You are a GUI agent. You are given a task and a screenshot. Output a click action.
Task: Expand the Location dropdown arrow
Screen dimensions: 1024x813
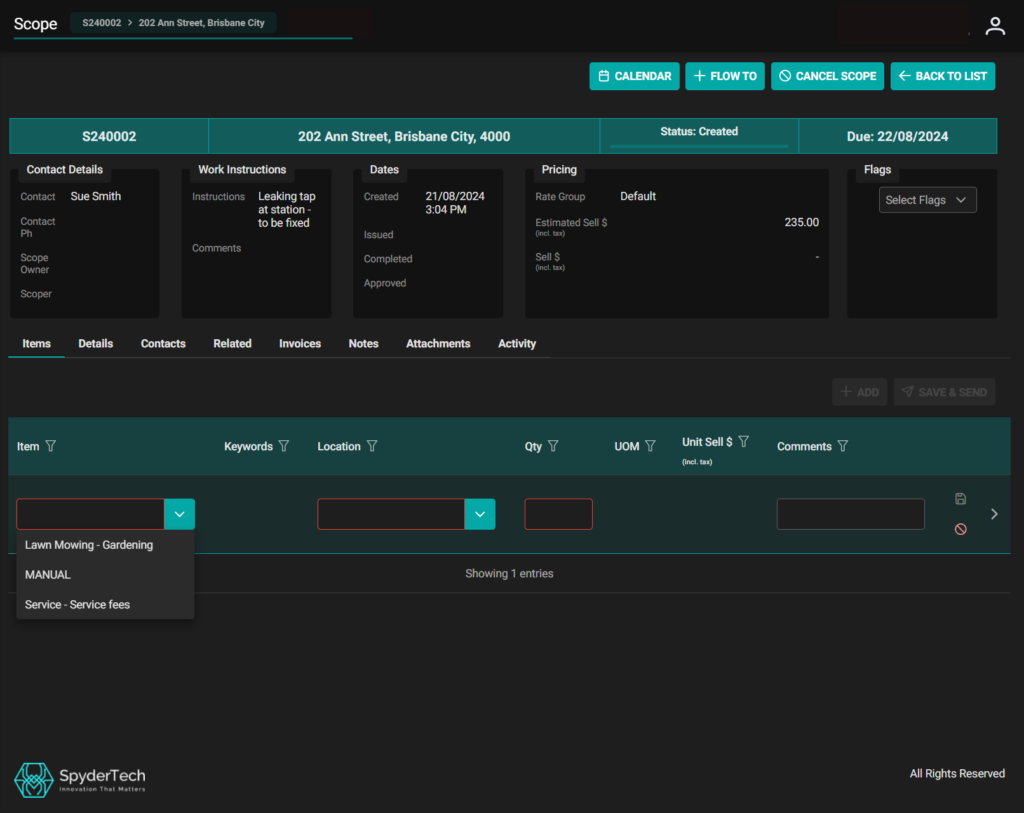[x=479, y=514]
